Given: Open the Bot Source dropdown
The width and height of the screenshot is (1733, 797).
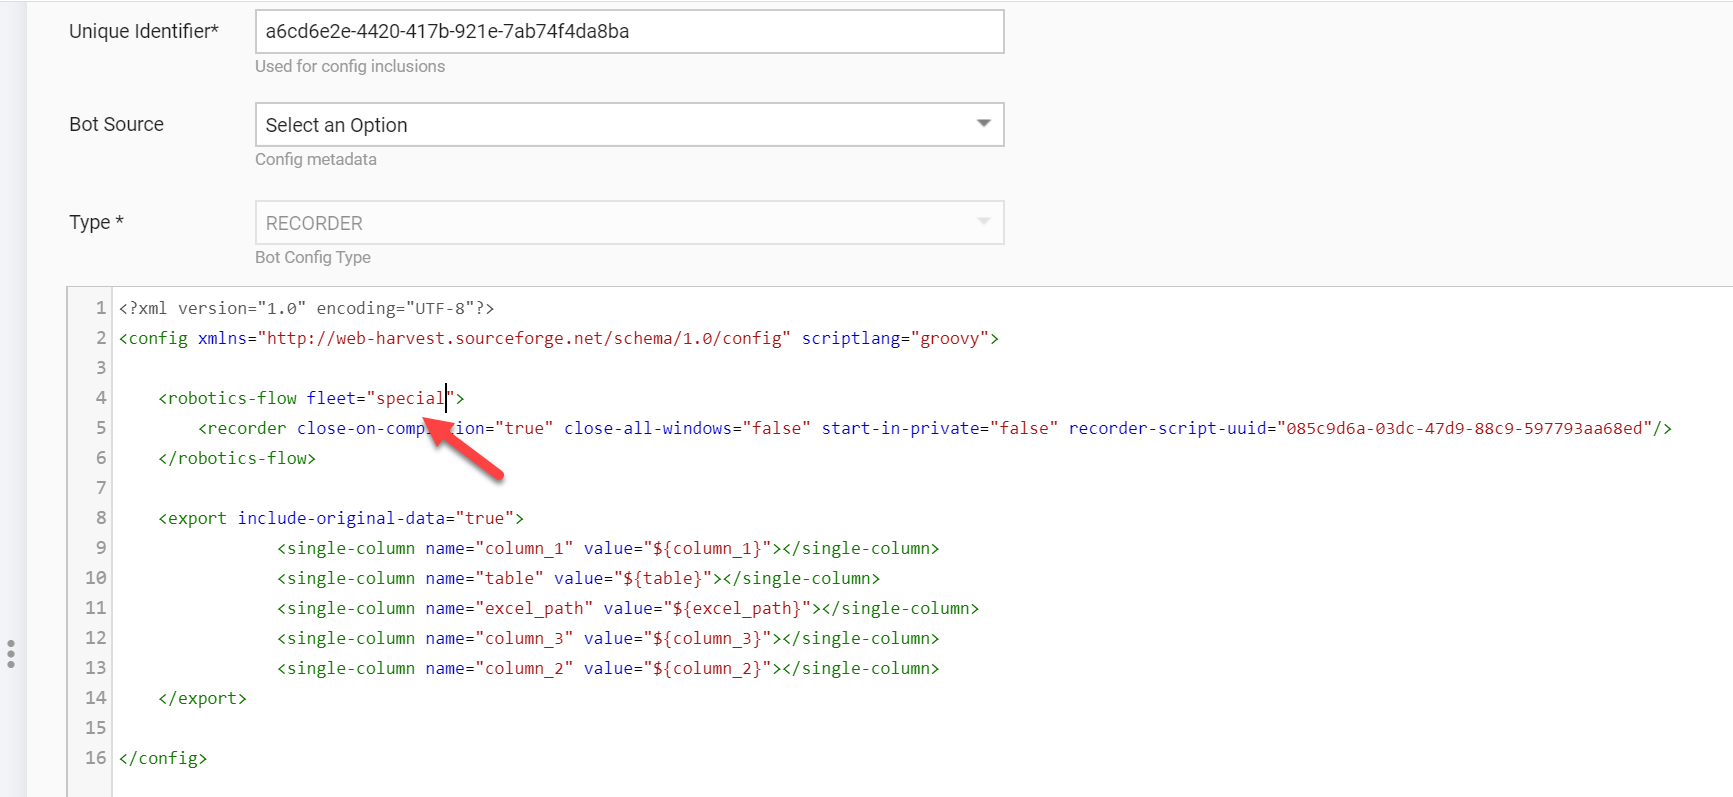Looking at the screenshot, I should [629, 125].
